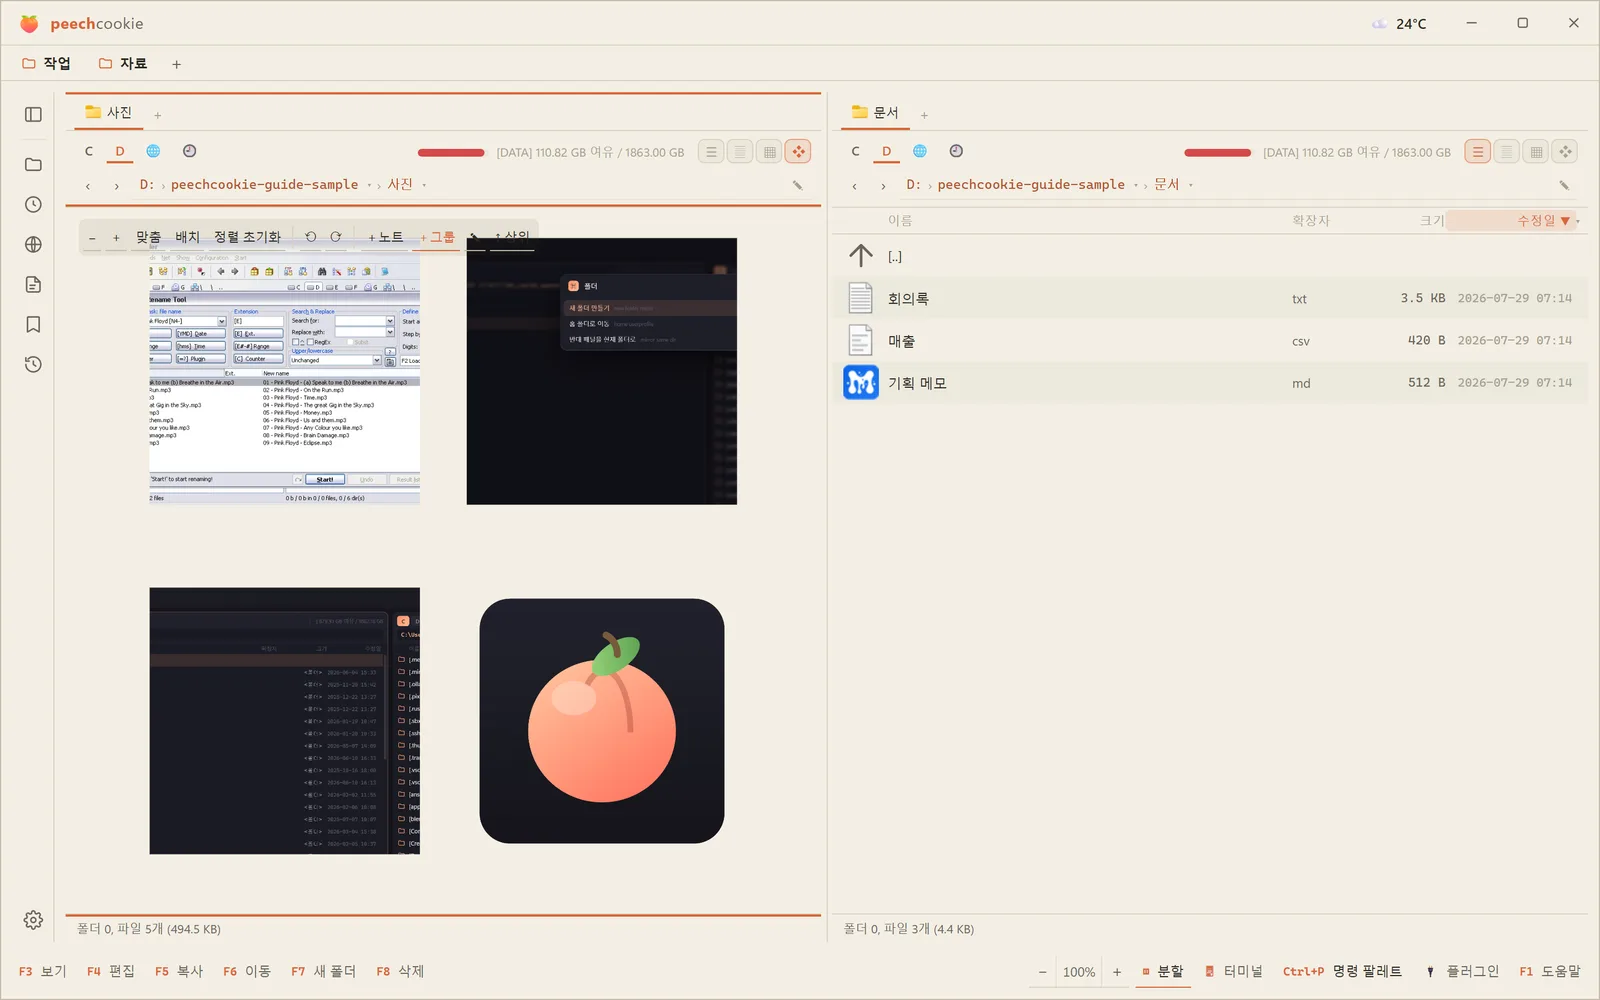Screen dimensions: 1600x1000
Task: Switch right pane to list view
Action: (x=1478, y=152)
